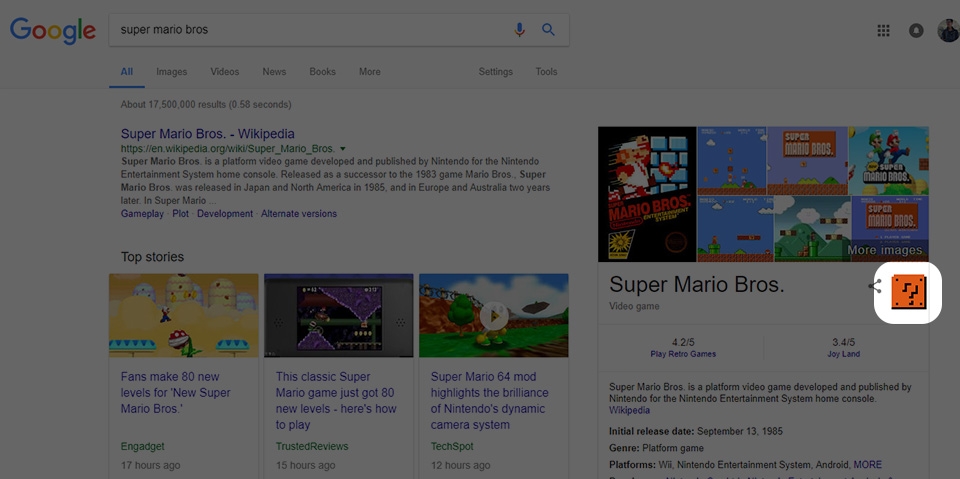This screenshot has height=479, width=960.
Task: Share the Super Mario Bros. panel
Action: pos(876,285)
